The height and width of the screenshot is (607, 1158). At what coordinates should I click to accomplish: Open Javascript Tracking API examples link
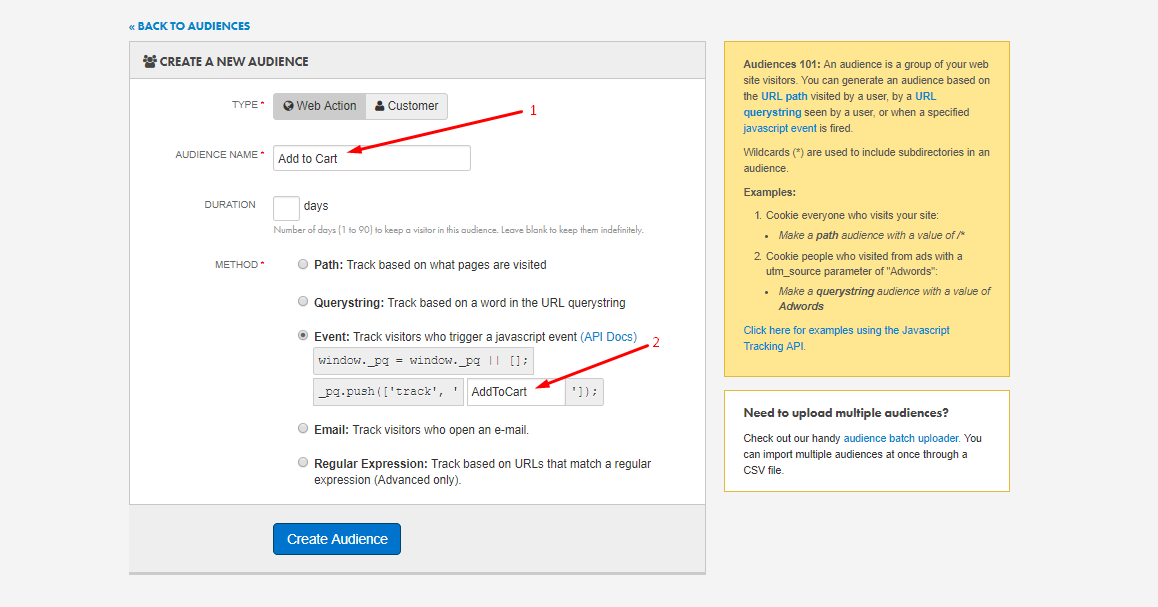click(846, 338)
